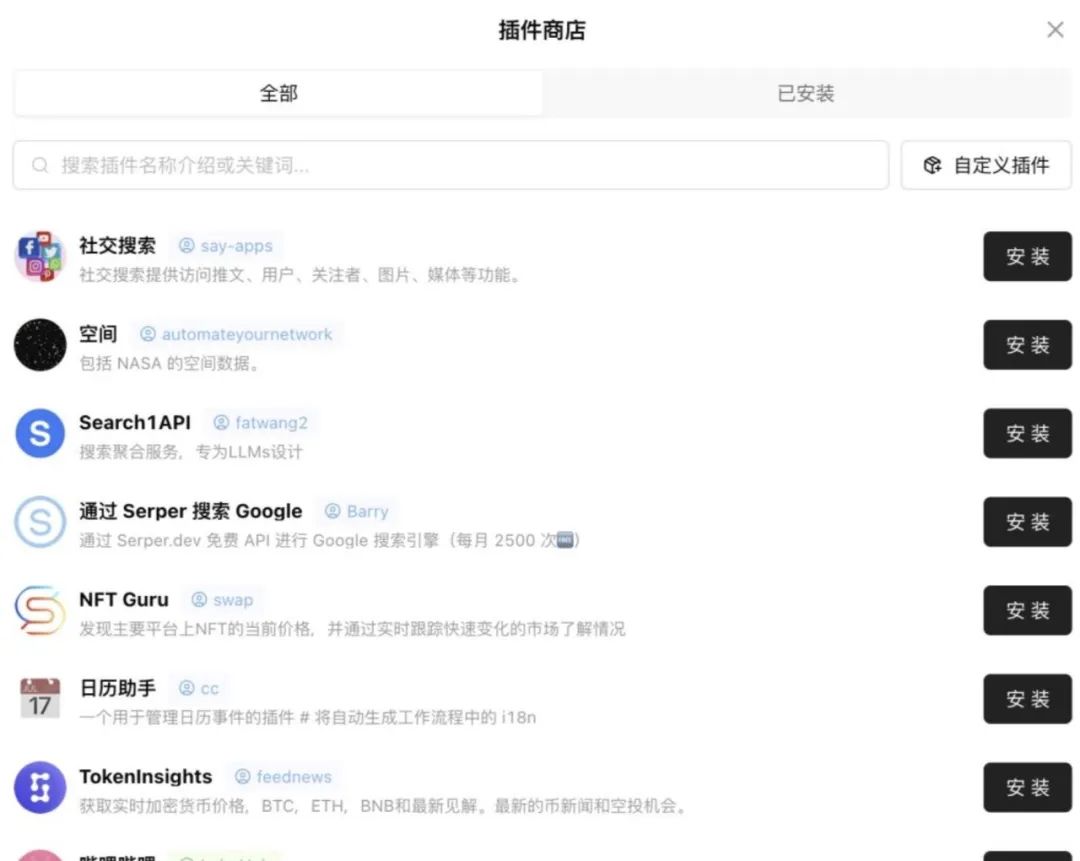Open author tag swap
The height and width of the screenshot is (861, 1080).
click(222, 599)
